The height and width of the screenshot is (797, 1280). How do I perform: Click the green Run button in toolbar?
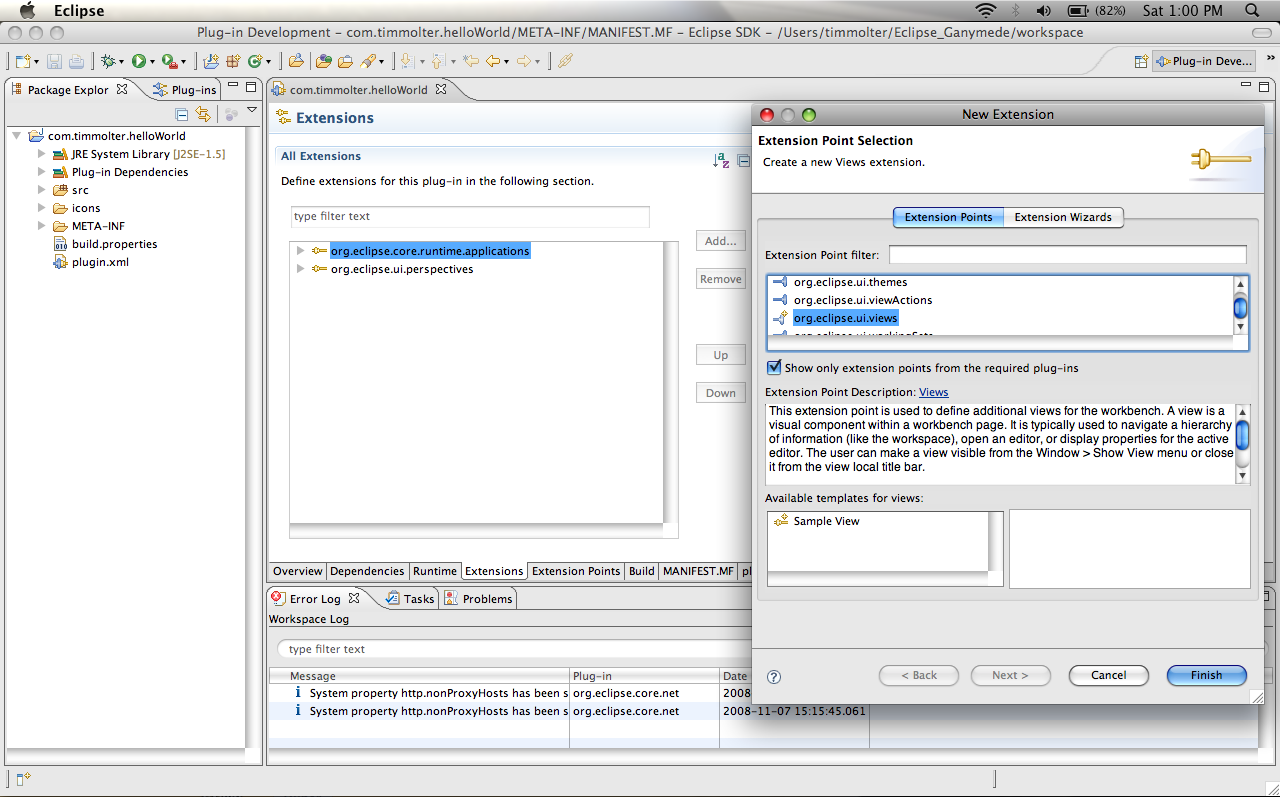tap(139, 61)
